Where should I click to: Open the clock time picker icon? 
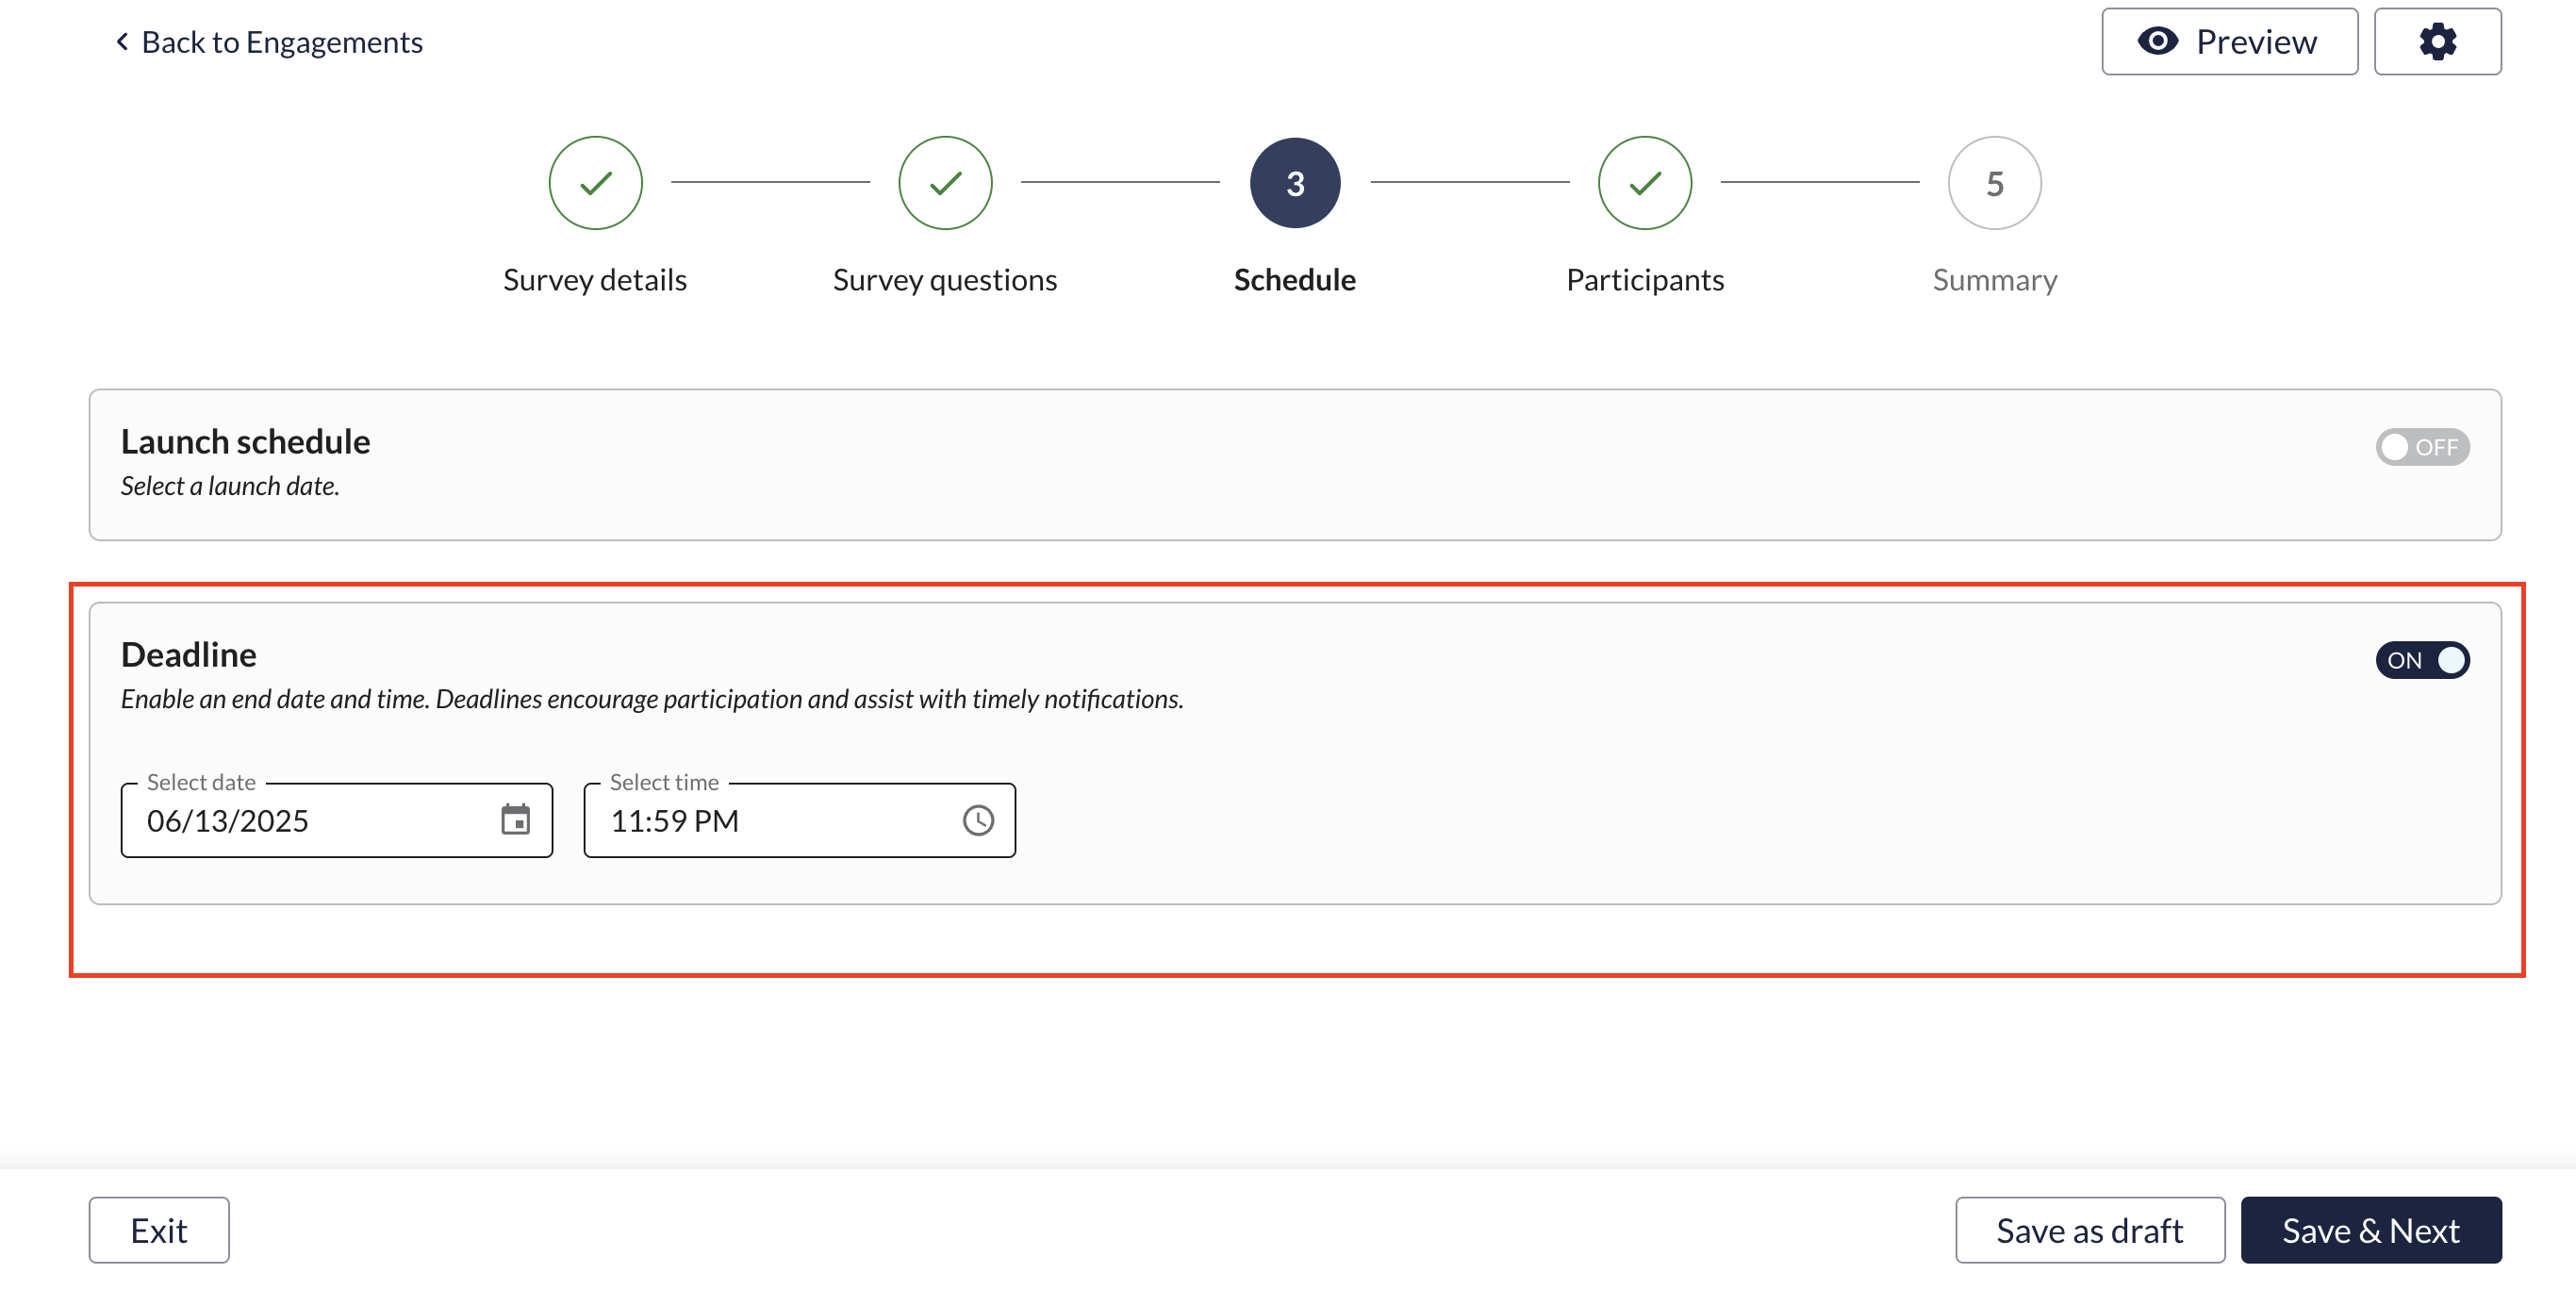point(978,820)
